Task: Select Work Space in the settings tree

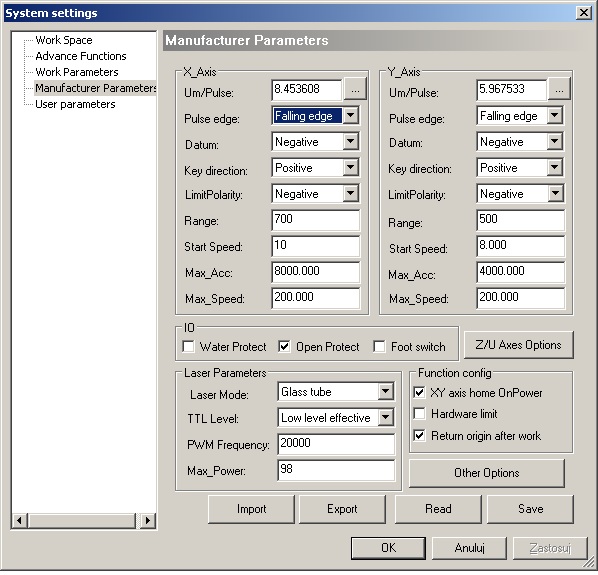Action: tap(64, 40)
